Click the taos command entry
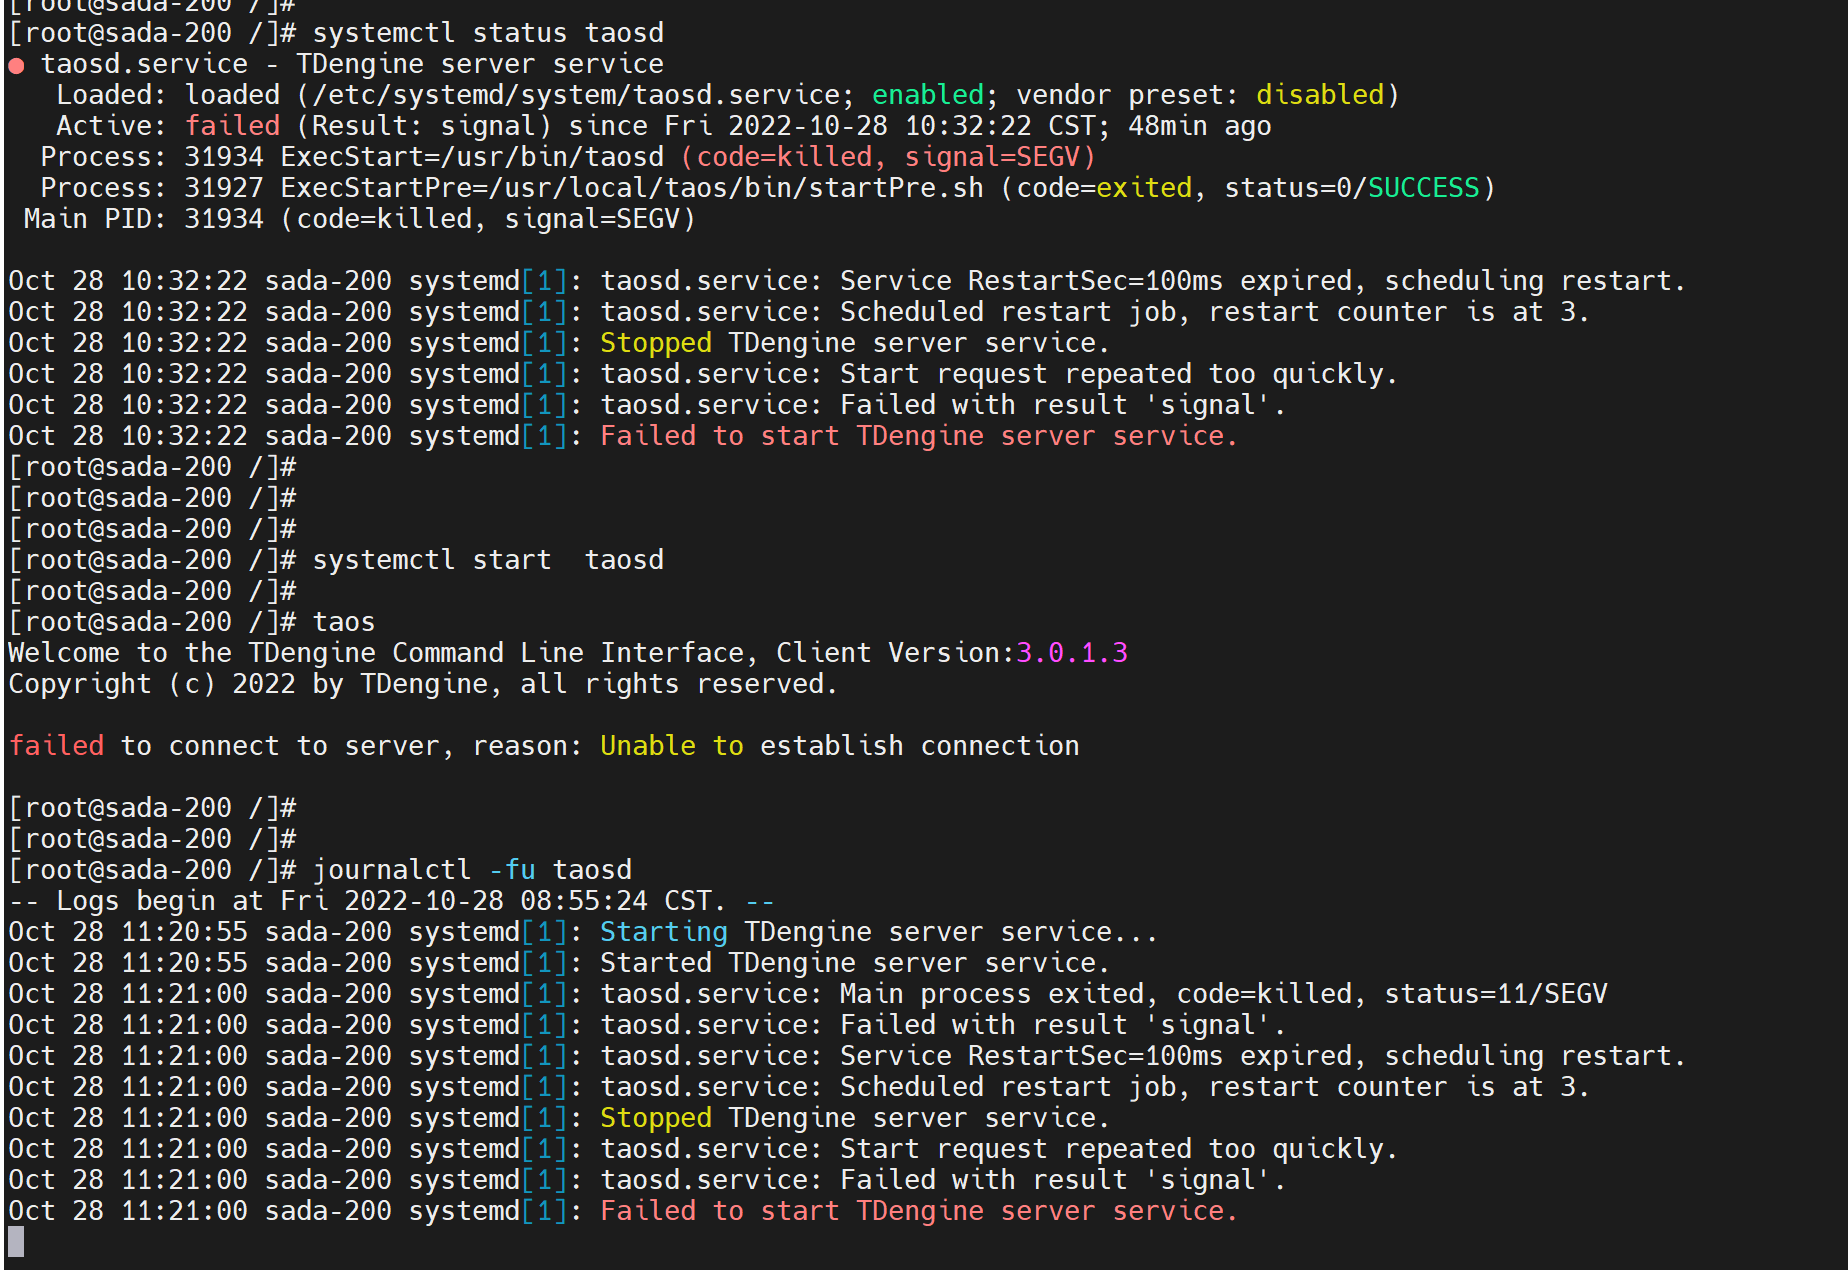Viewport: 1848px width, 1270px height. [344, 621]
